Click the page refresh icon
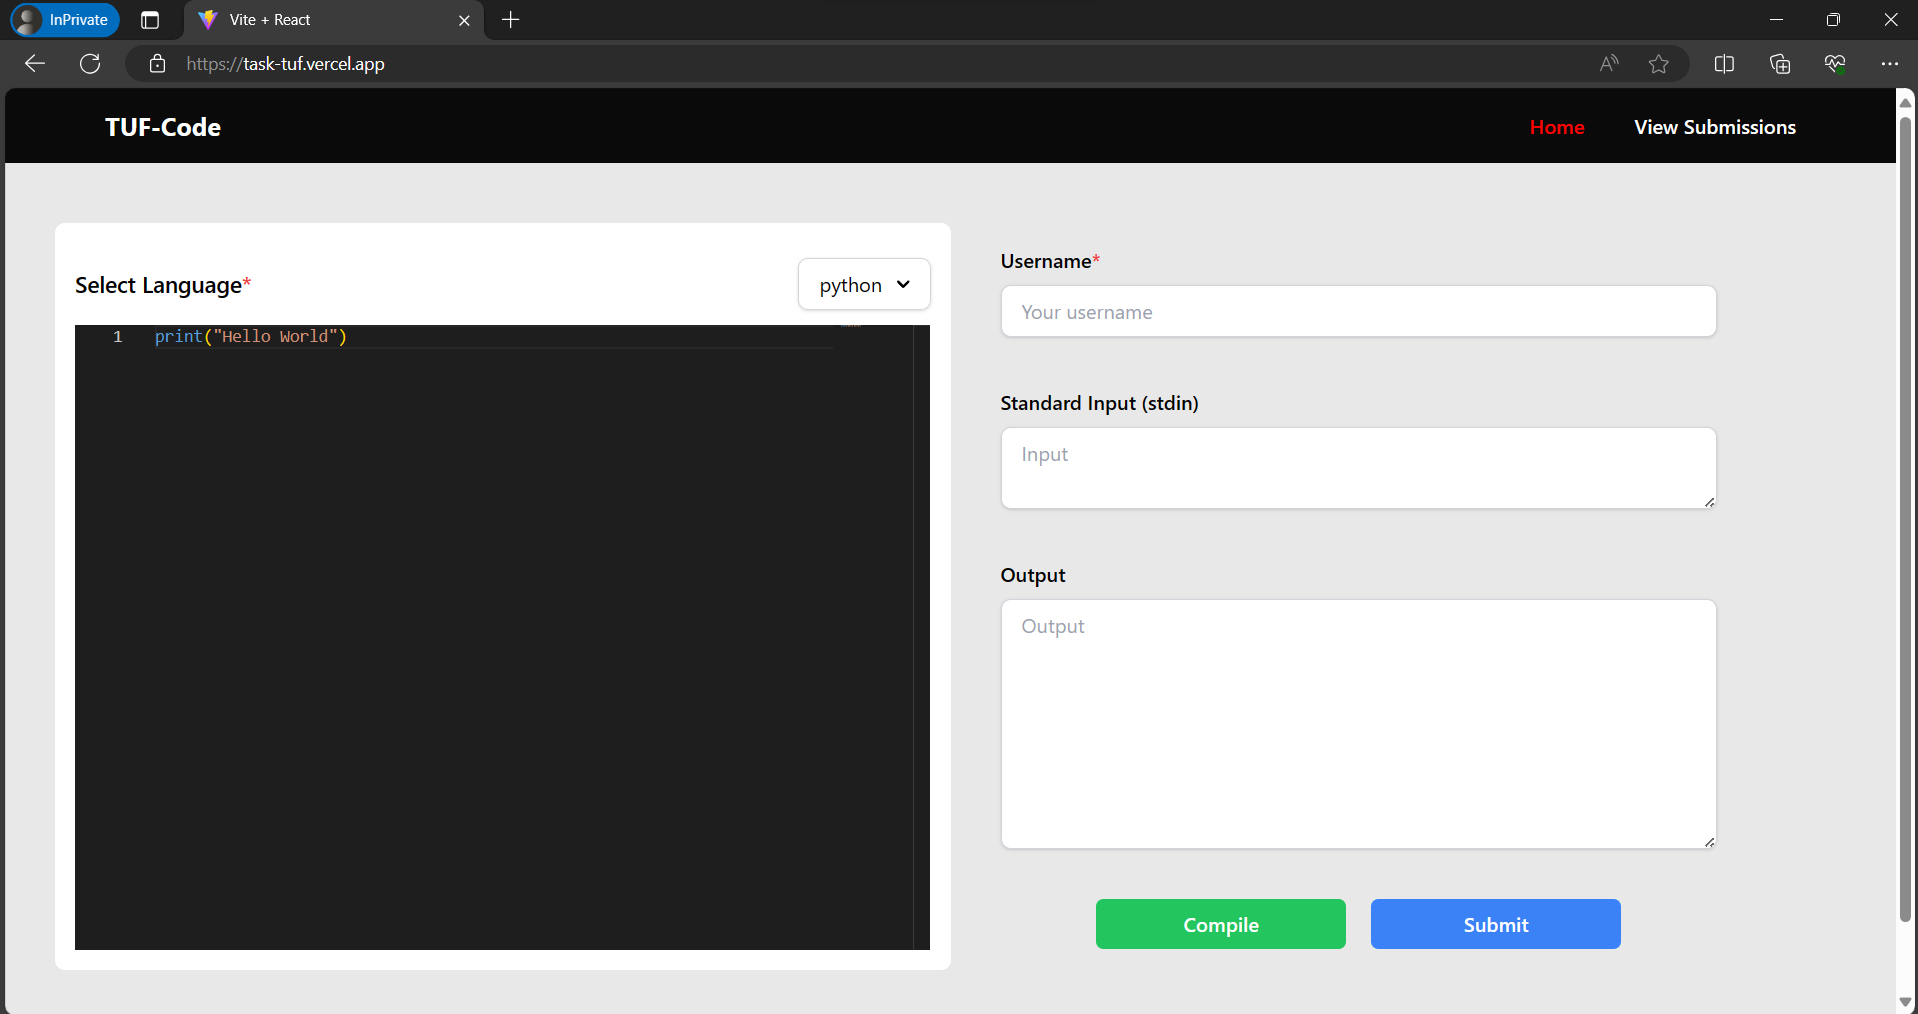The height and width of the screenshot is (1014, 1918). [90, 64]
